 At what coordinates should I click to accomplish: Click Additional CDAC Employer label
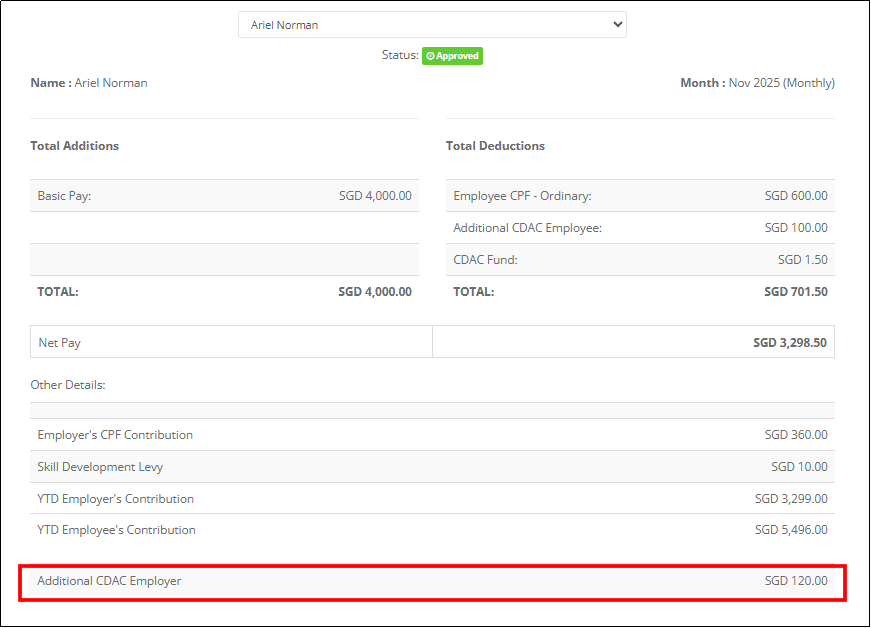[x=109, y=581]
